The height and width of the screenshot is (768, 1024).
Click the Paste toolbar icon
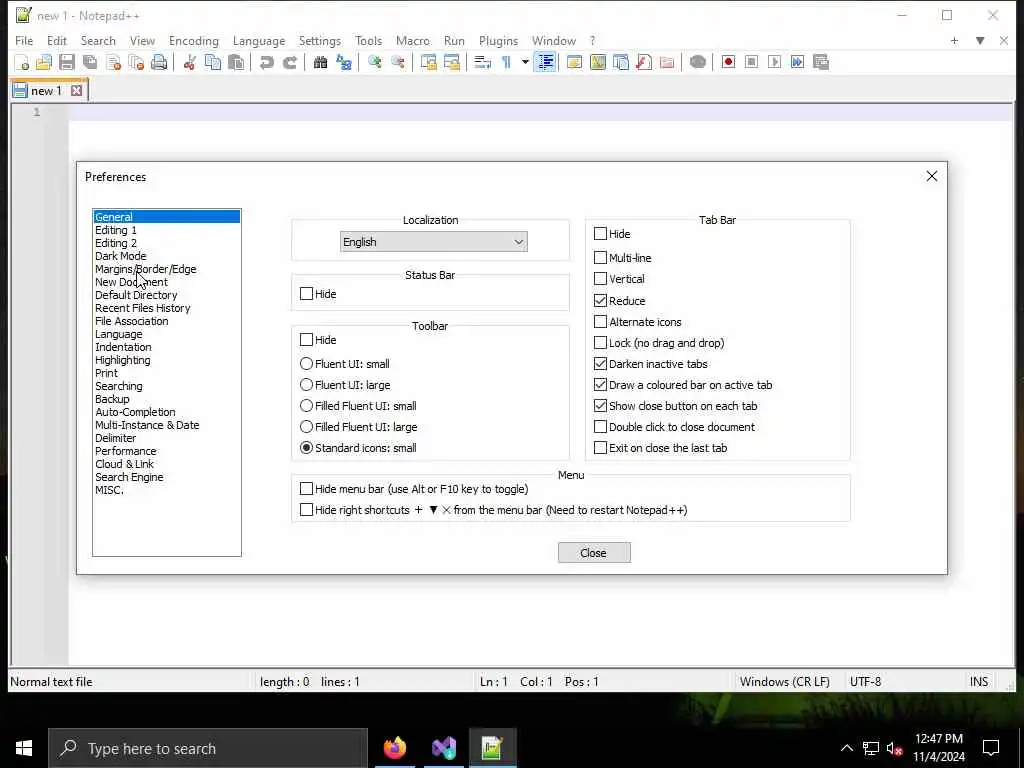(x=236, y=62)
